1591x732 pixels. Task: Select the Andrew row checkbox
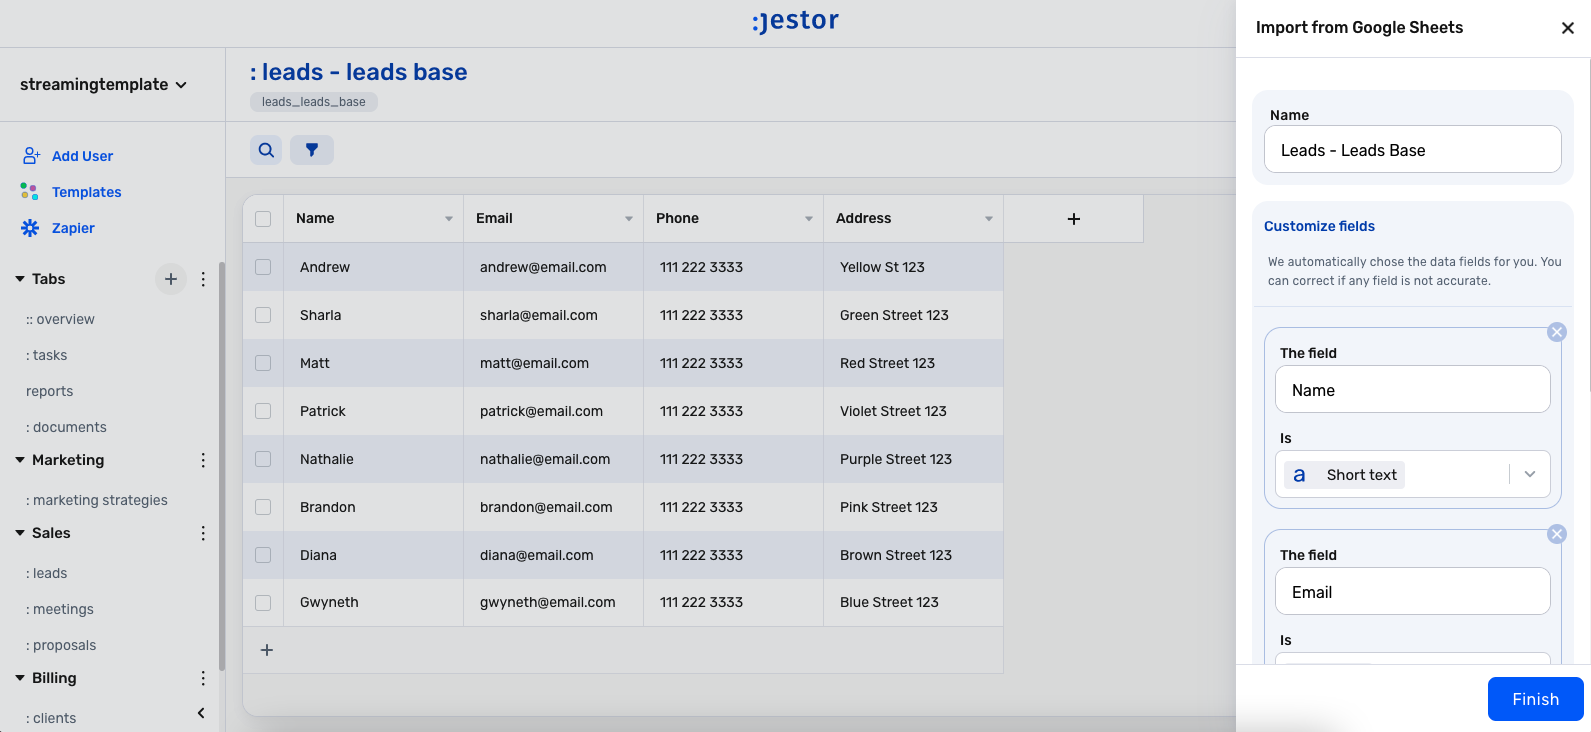[x=263, y=267]
